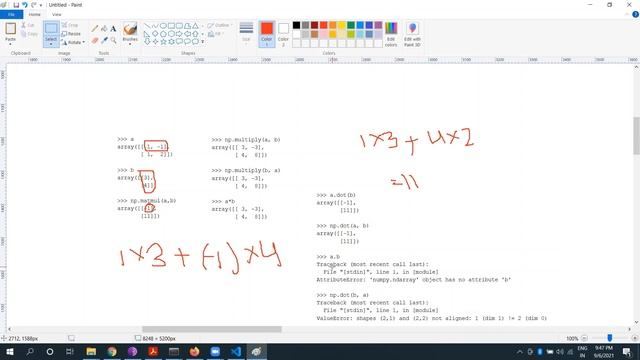The width and height of the screenshot is (640, 360).
Task: Expand the Select dropdown arrow
Action: click(51, 43)
